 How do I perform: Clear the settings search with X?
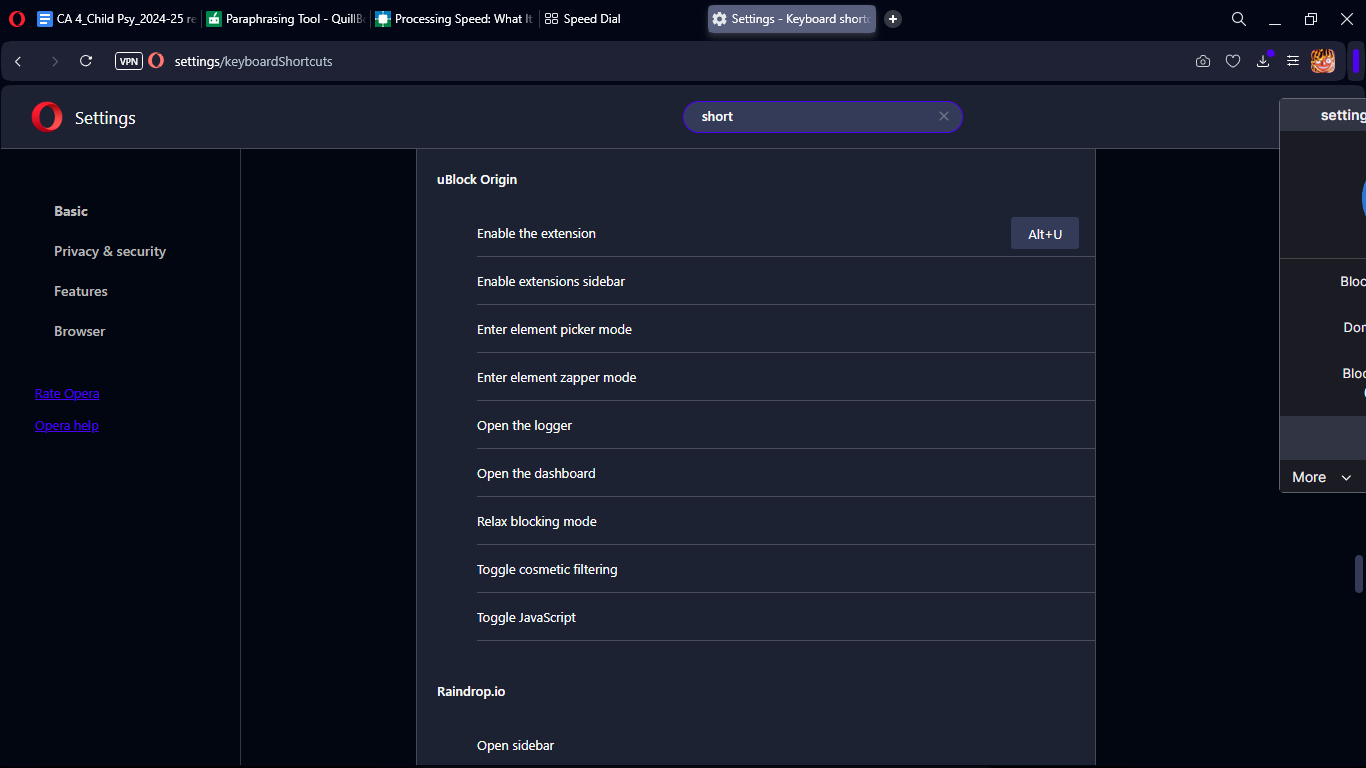(943, 117)
